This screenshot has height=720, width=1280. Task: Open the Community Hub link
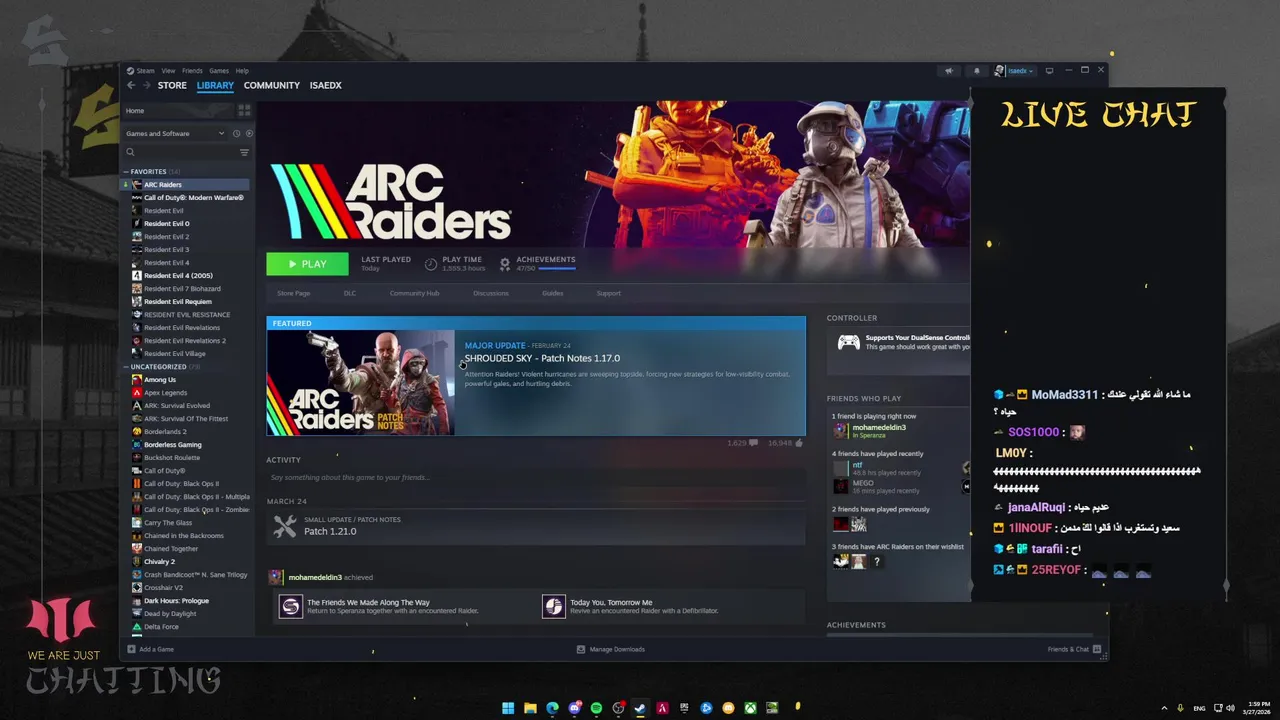(x=414, y=293)
